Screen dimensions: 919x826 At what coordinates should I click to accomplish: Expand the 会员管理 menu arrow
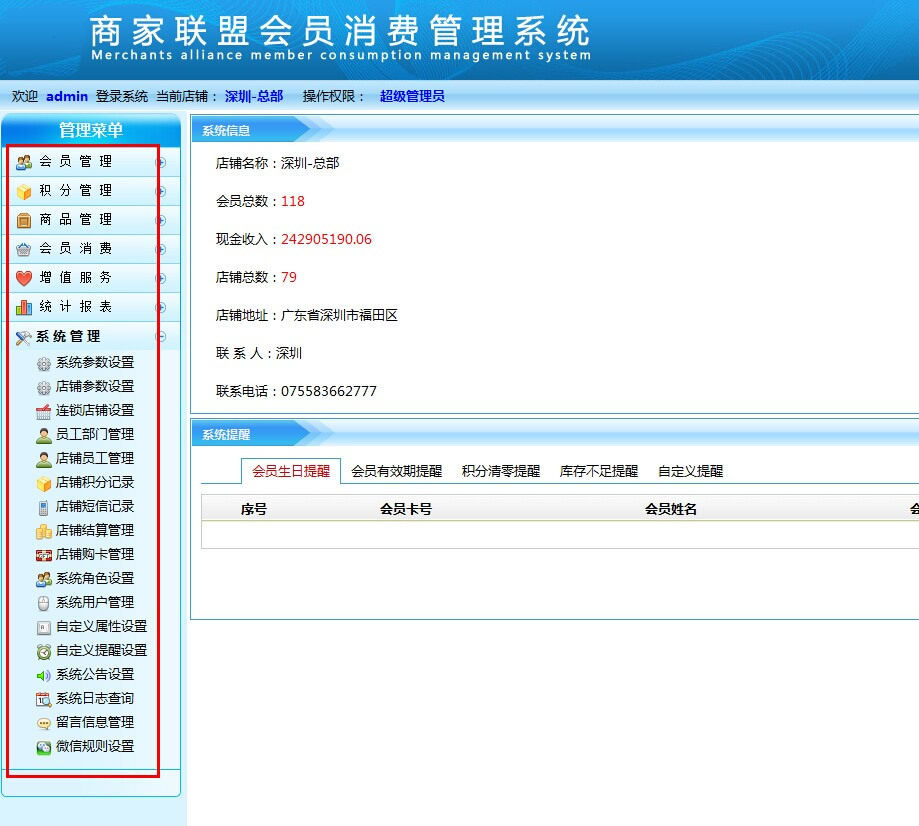coord(161,162)
